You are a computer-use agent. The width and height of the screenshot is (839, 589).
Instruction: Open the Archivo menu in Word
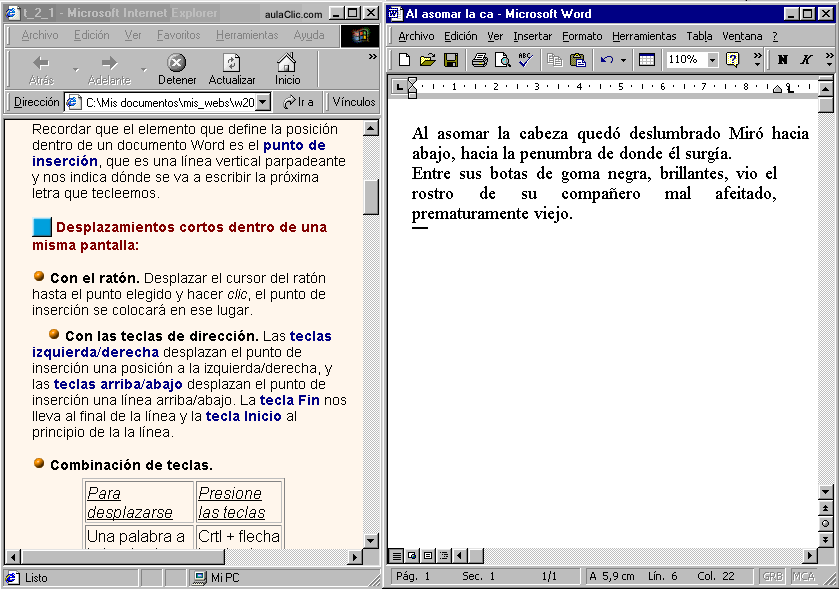[x=416, y=36]
